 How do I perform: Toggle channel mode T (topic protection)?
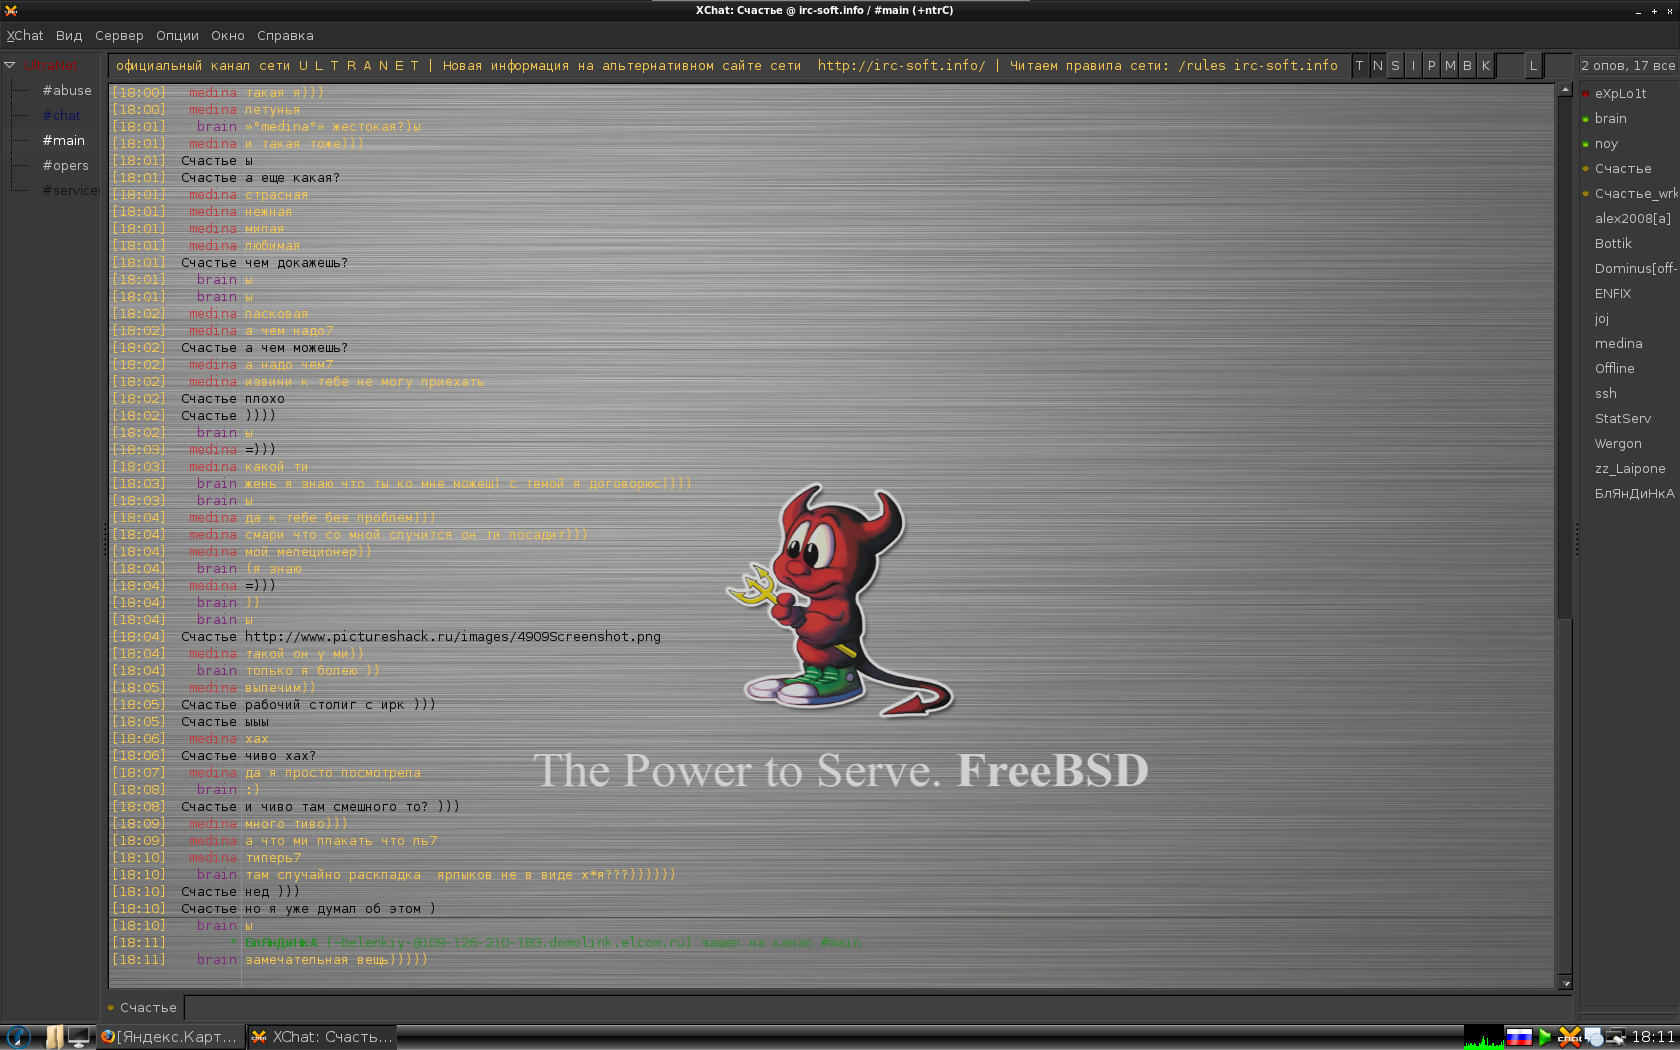coord(1359,66)
